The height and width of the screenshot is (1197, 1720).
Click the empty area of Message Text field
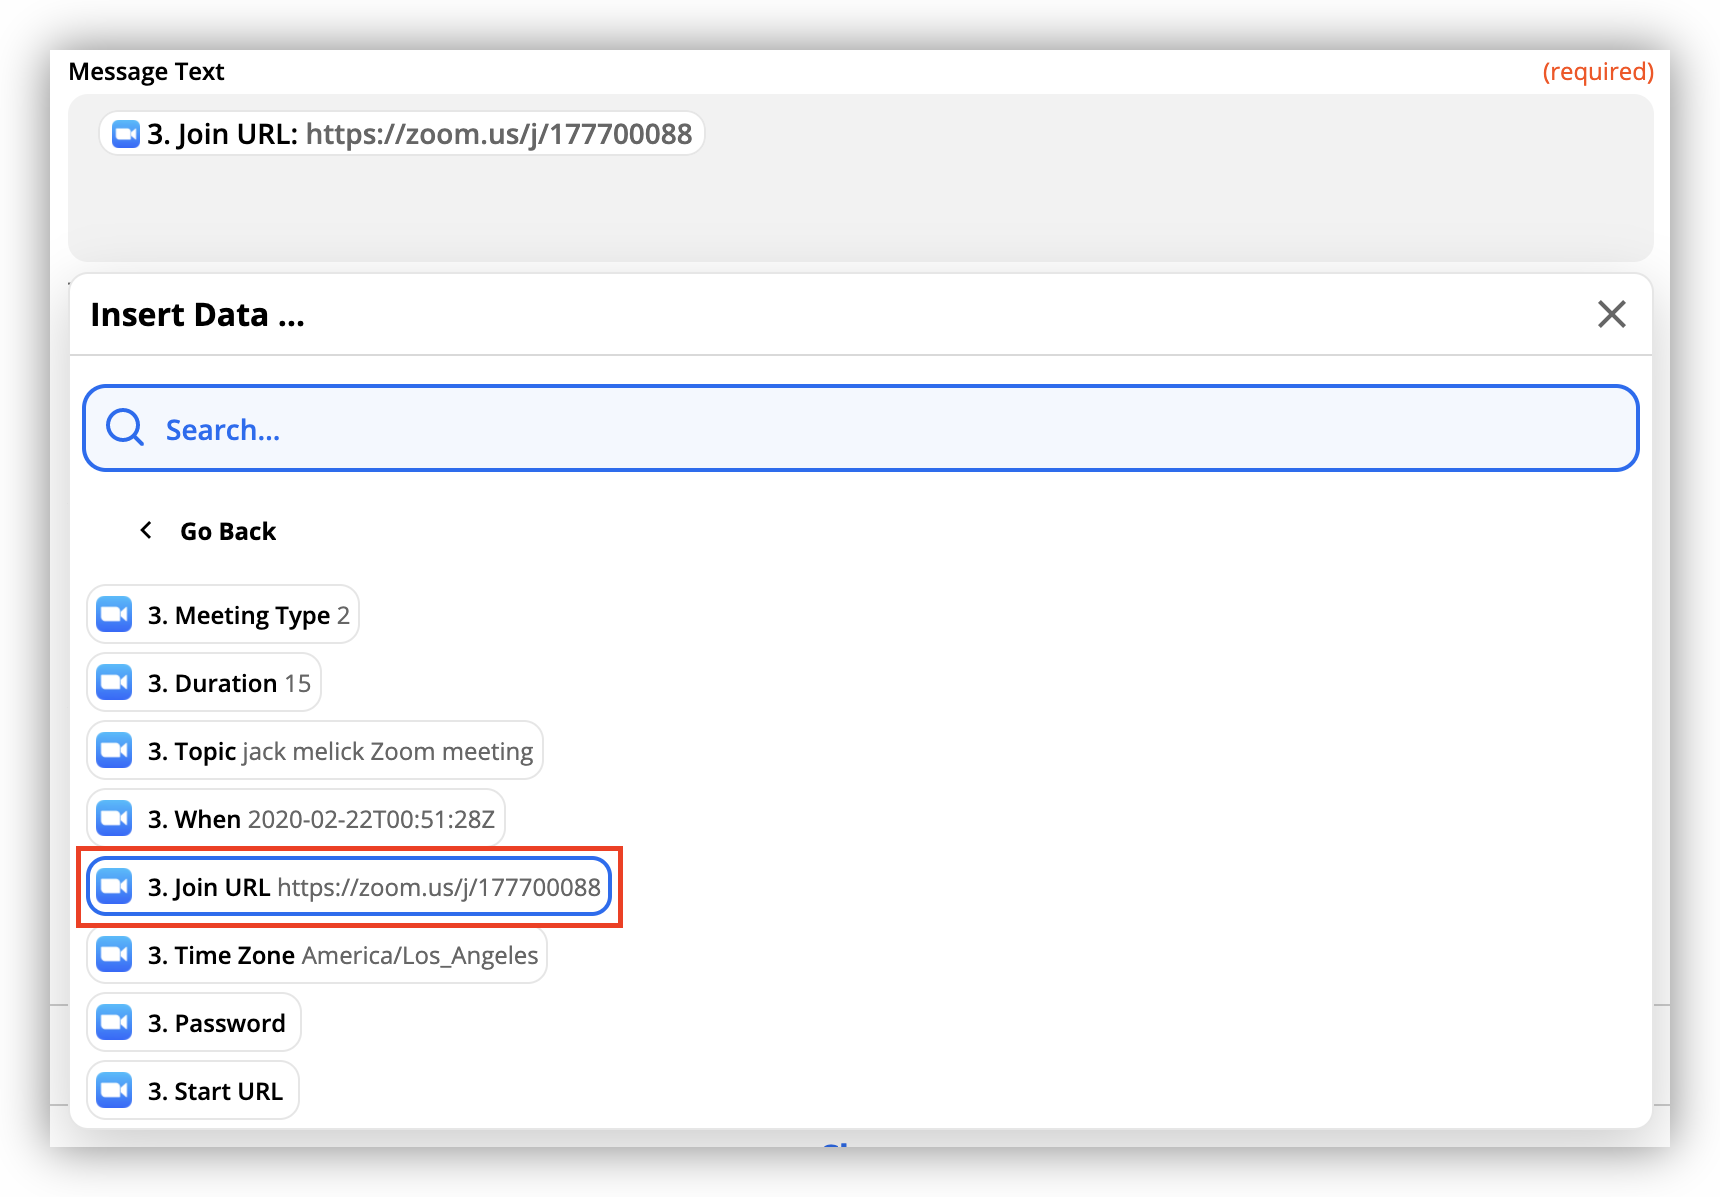click(860, 210)
